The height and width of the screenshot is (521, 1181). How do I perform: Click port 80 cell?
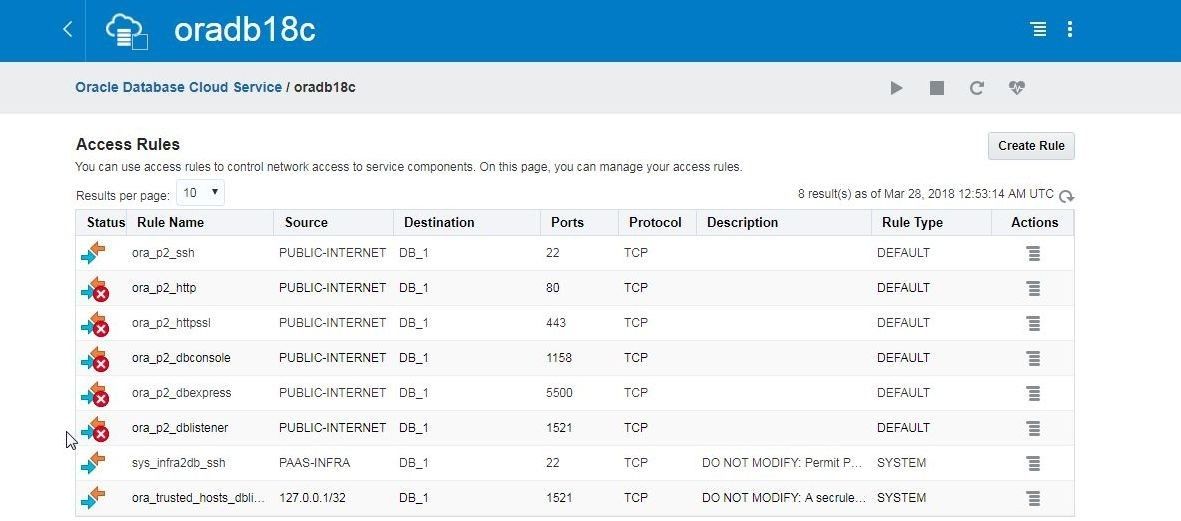click(553, 288)
